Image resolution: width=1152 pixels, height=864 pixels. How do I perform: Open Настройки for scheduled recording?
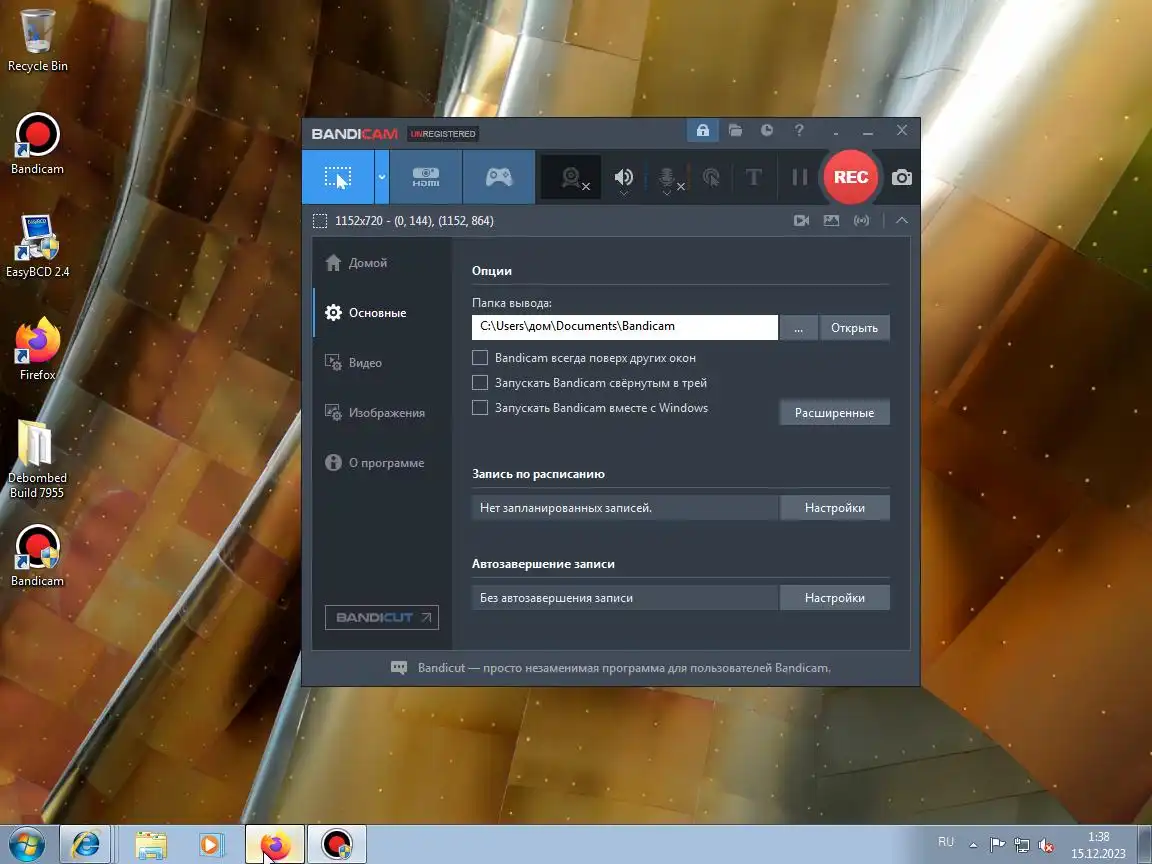(x=835, y=508)
